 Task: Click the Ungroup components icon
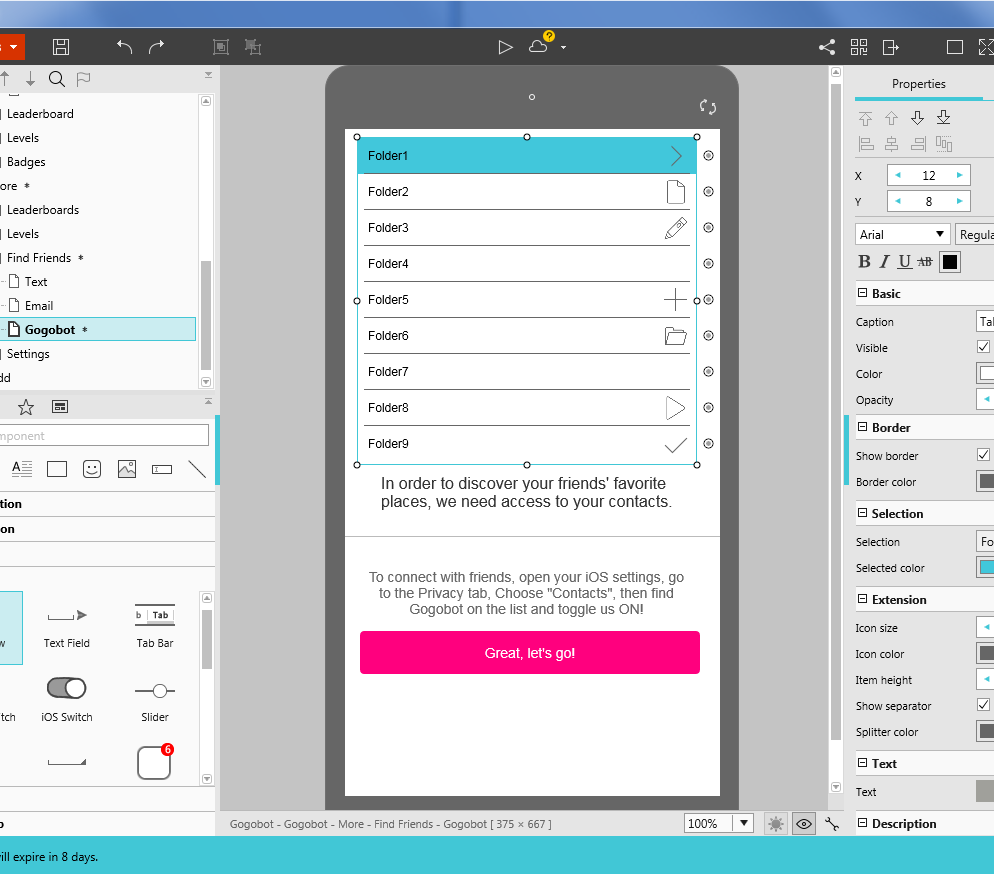click(x=253, y=47)
